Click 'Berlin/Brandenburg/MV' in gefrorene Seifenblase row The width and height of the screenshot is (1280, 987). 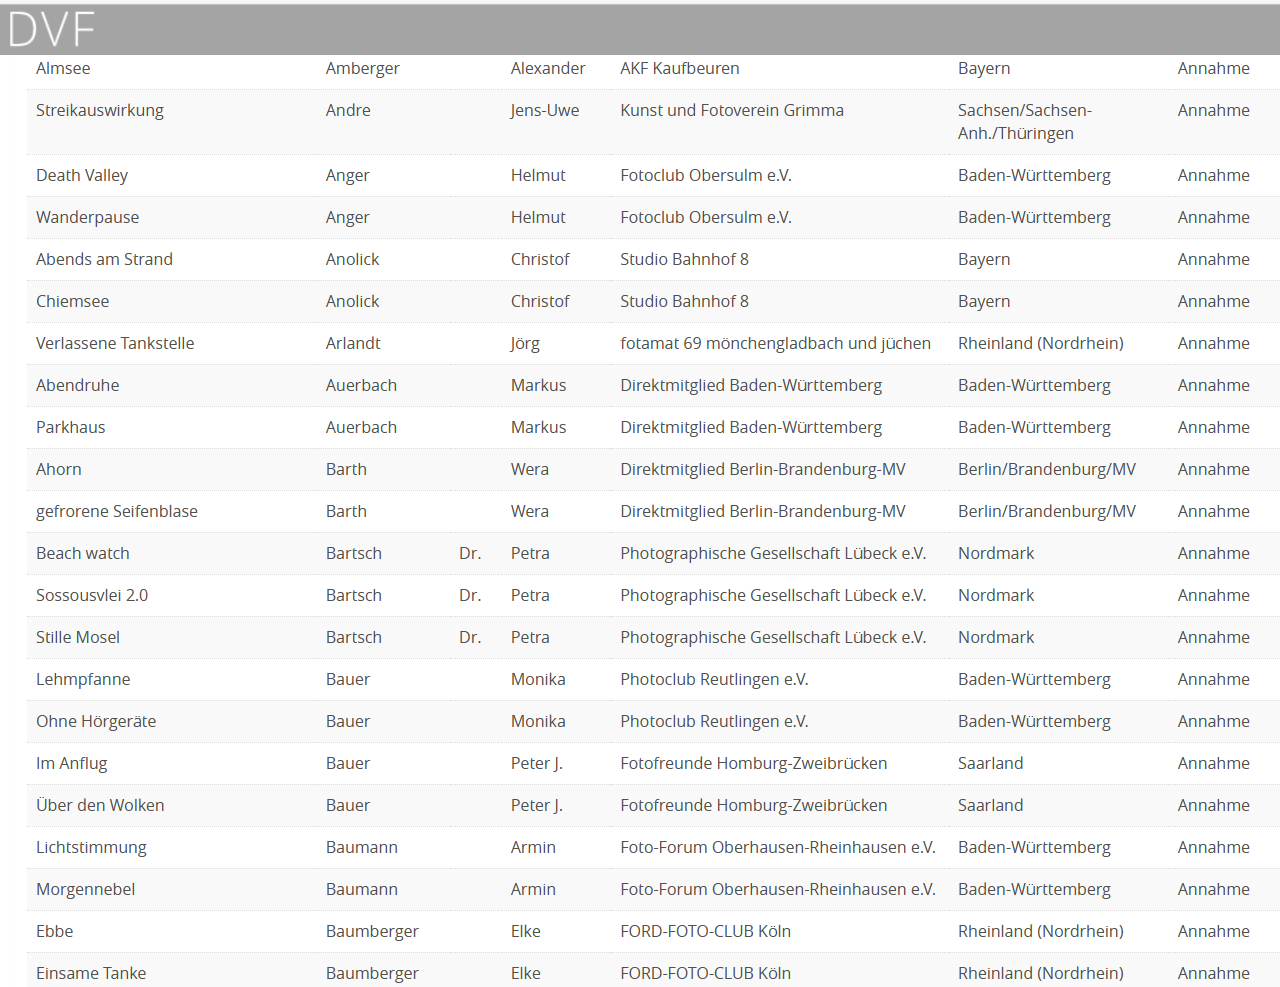point(1047,511)
